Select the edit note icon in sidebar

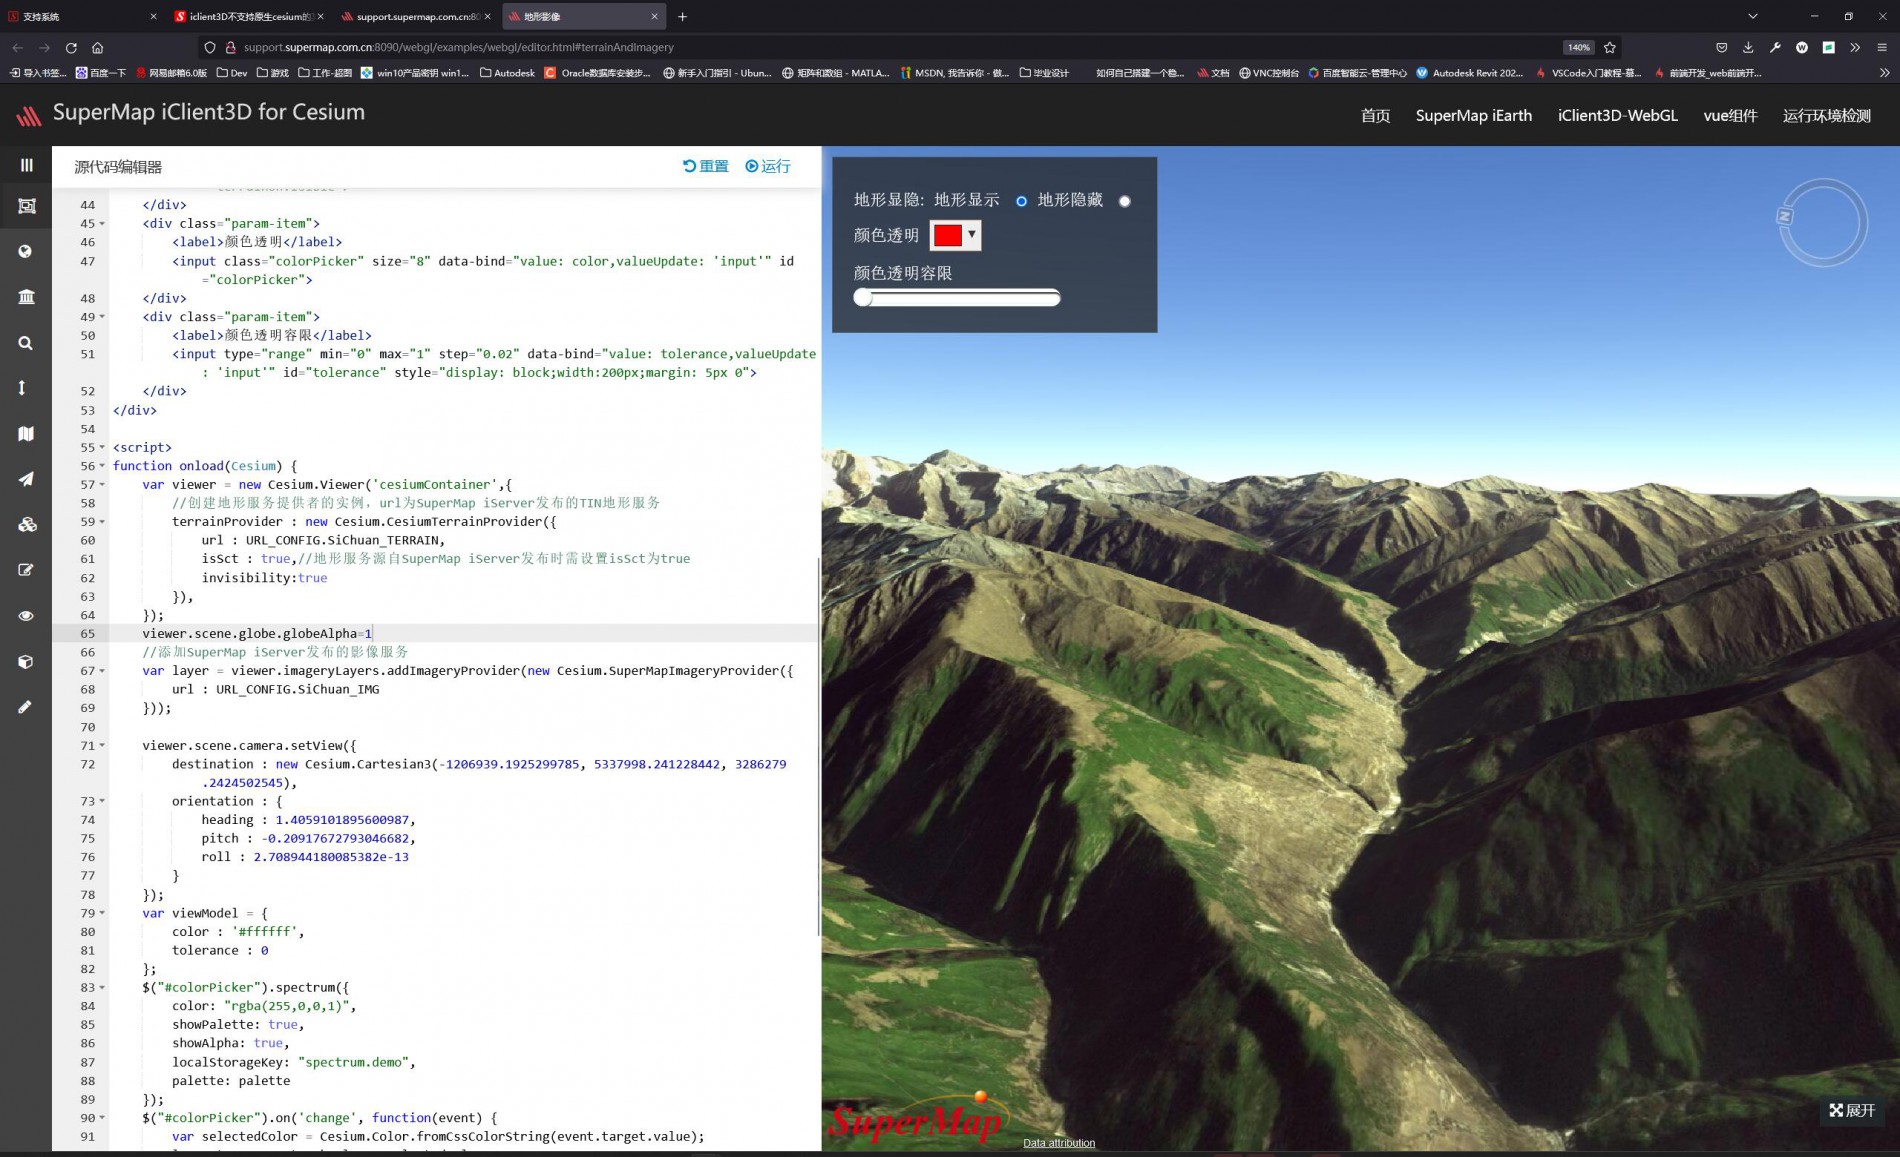pos(26,570)
